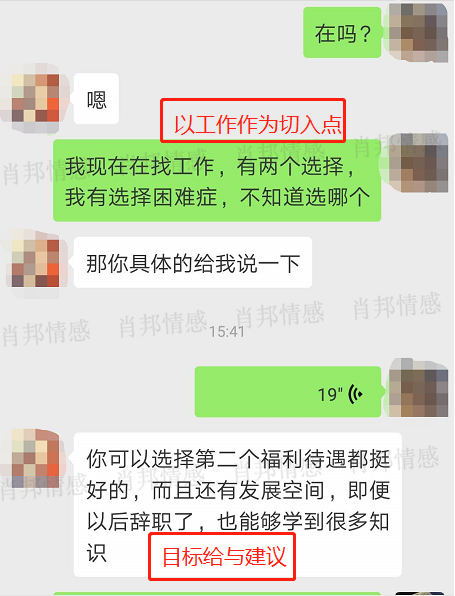Image resolution: width=455 pixels, height=596 pixels.
Task: Select the "在吗？" message bubble
Action: 342,33
